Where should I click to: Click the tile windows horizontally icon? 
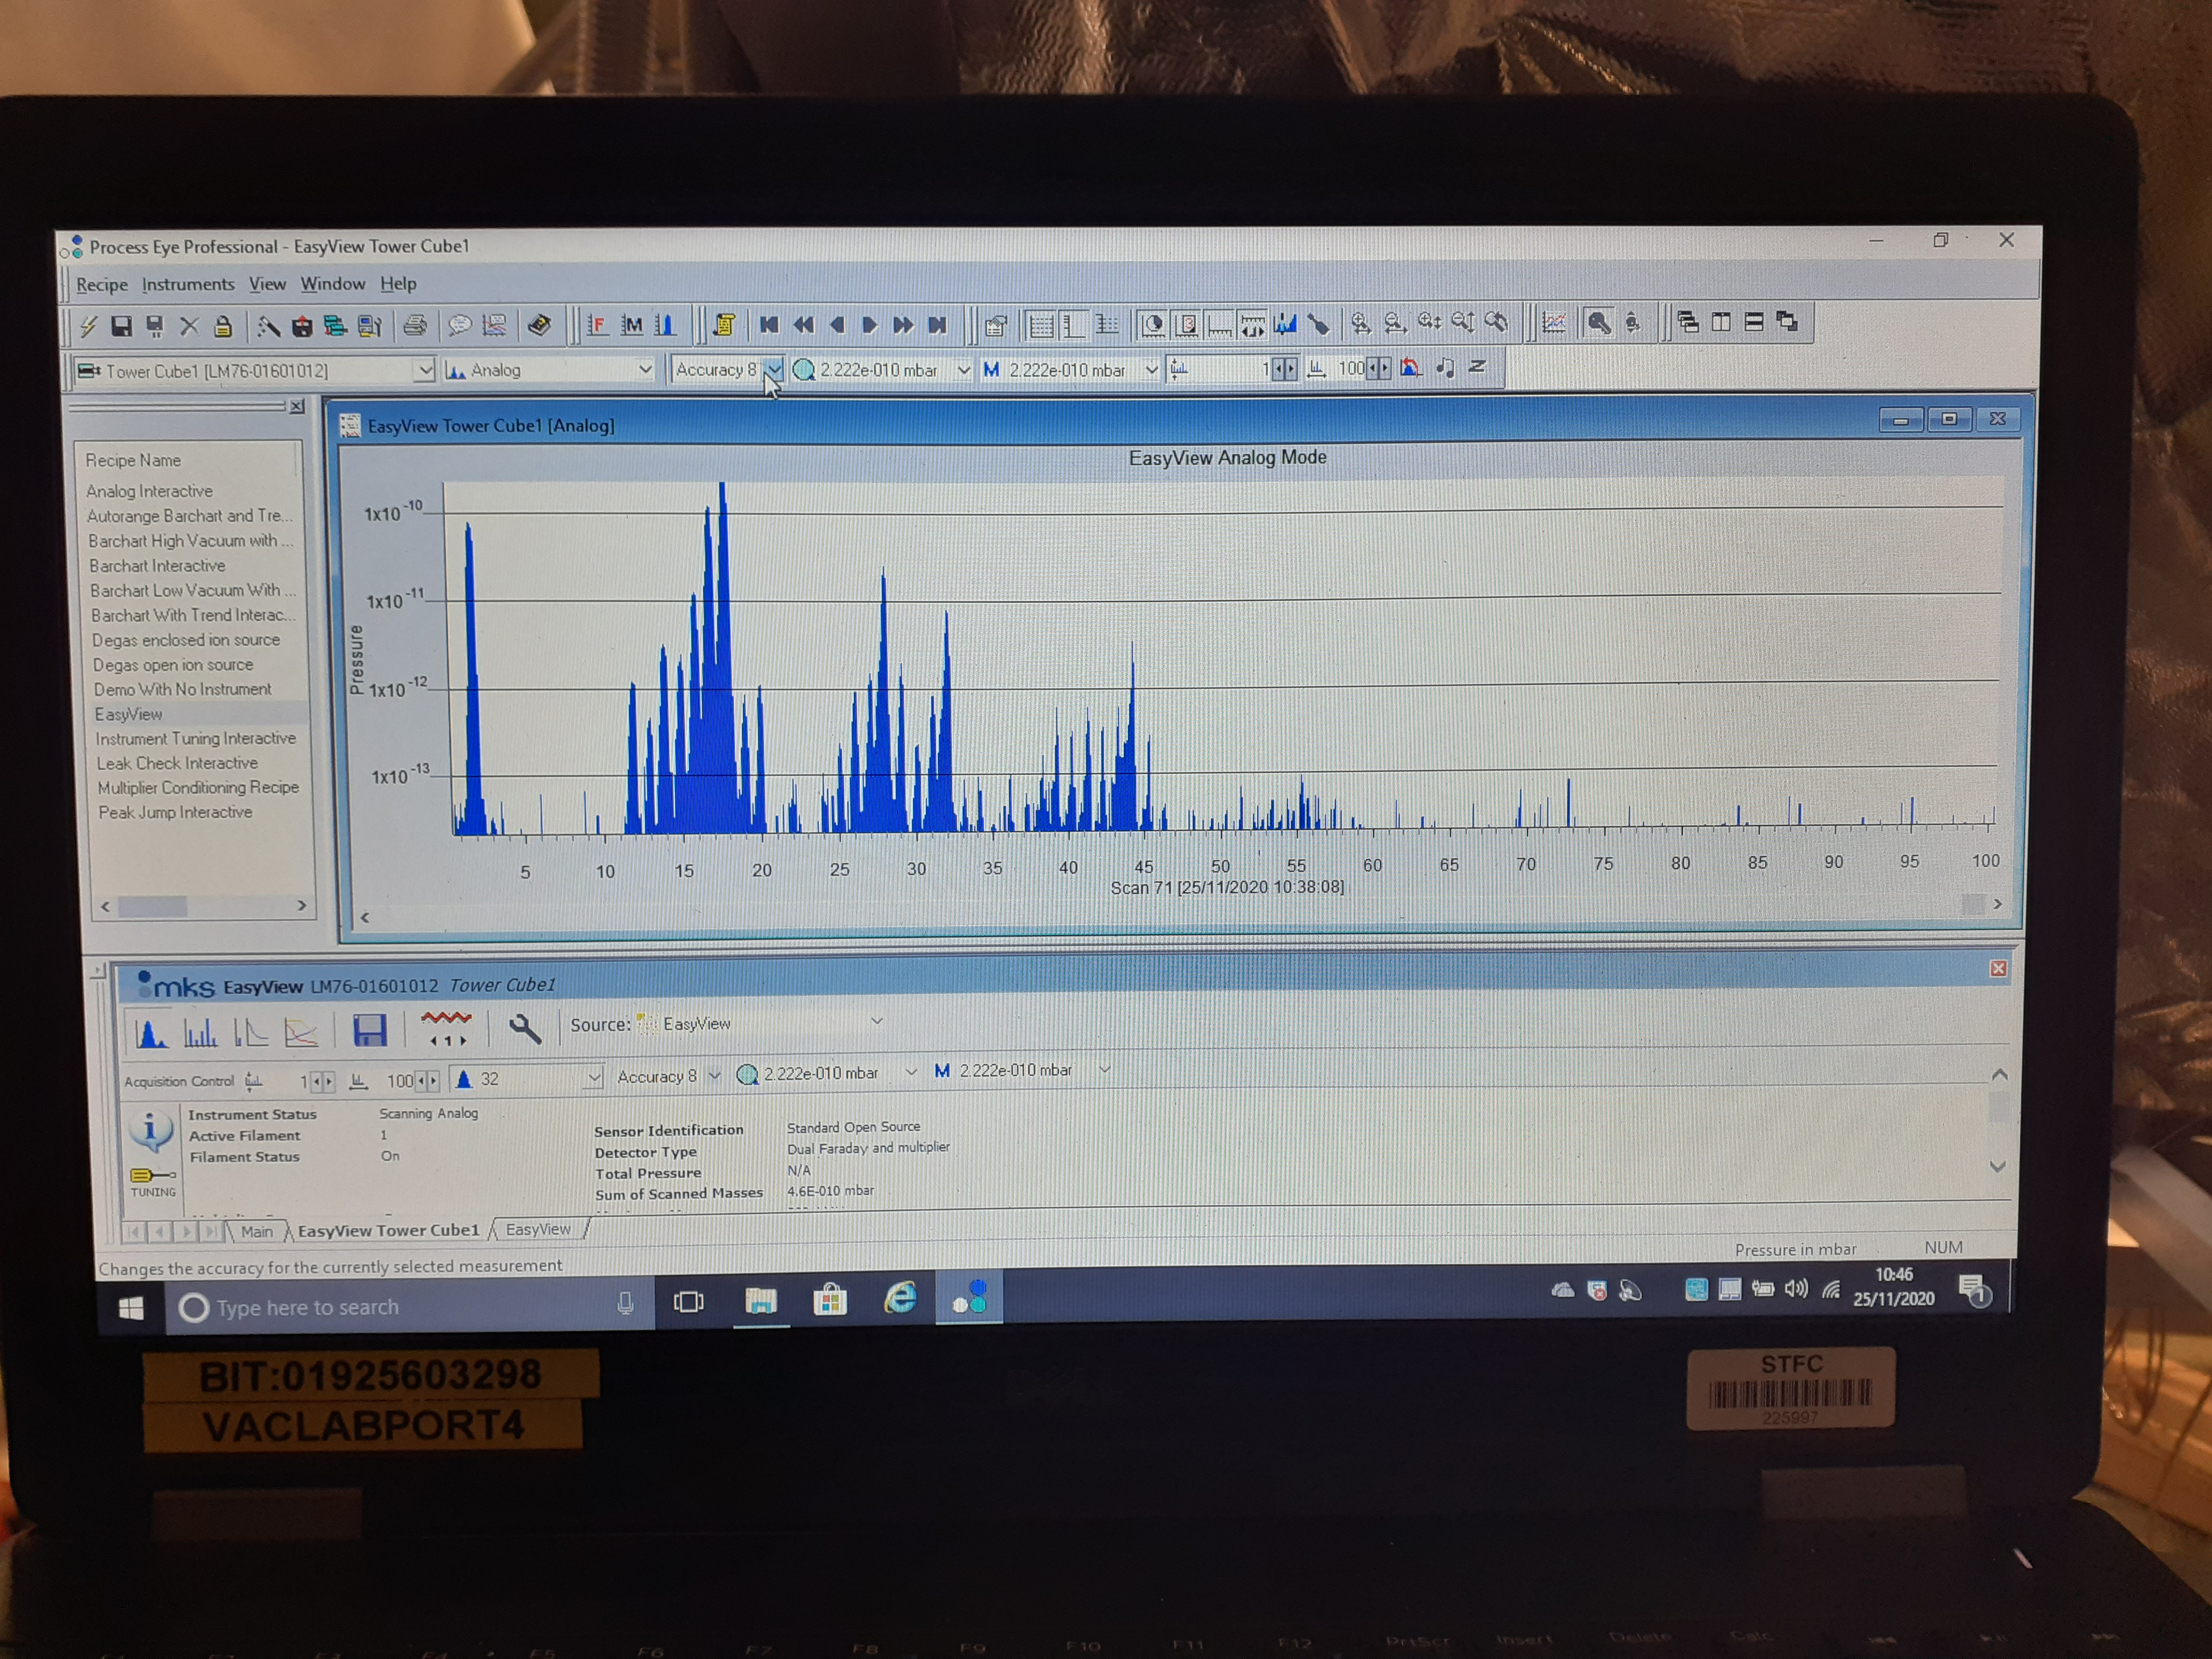pyautogui.click(x=1754, y=322)
